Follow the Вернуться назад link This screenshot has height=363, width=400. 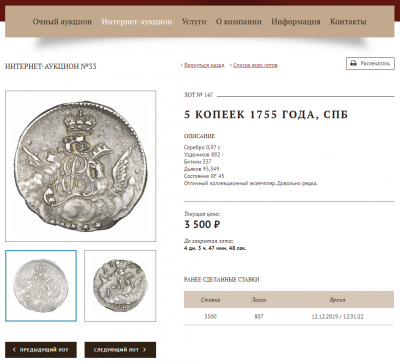(204, 65)
